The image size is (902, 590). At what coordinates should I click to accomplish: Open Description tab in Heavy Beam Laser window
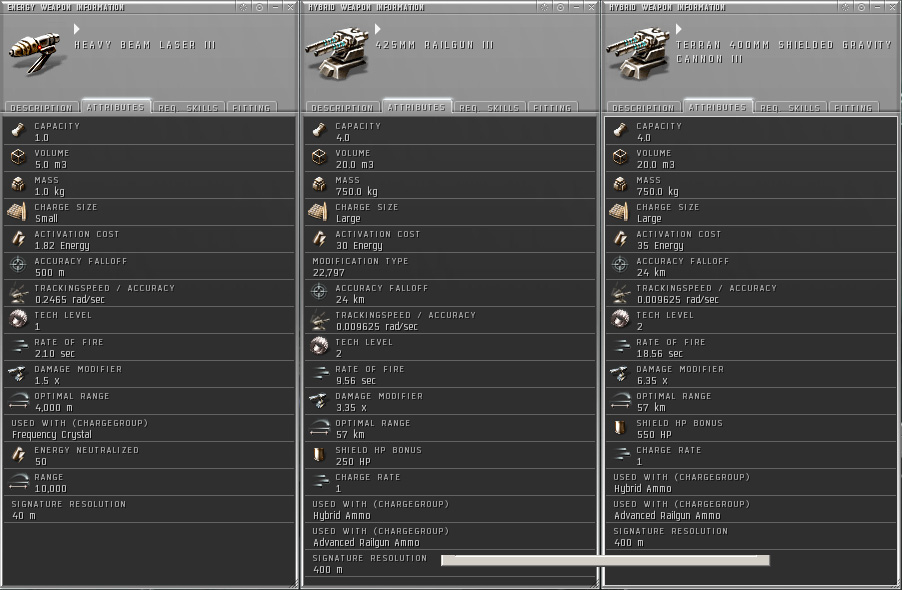click(41, 108)
